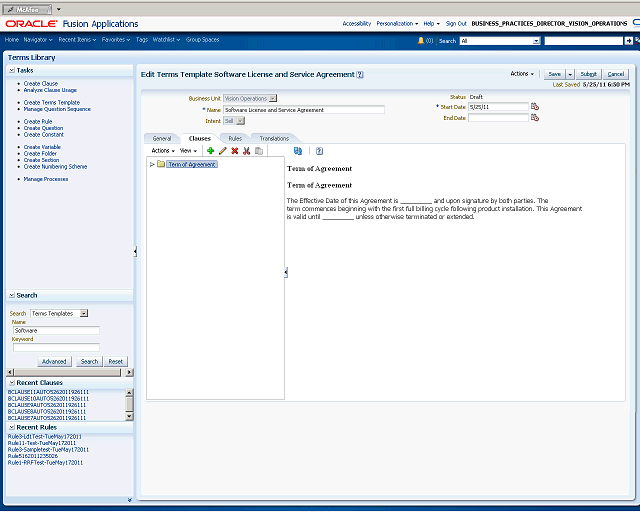Click the Create Numbering Scheme link

click(56, 167)
